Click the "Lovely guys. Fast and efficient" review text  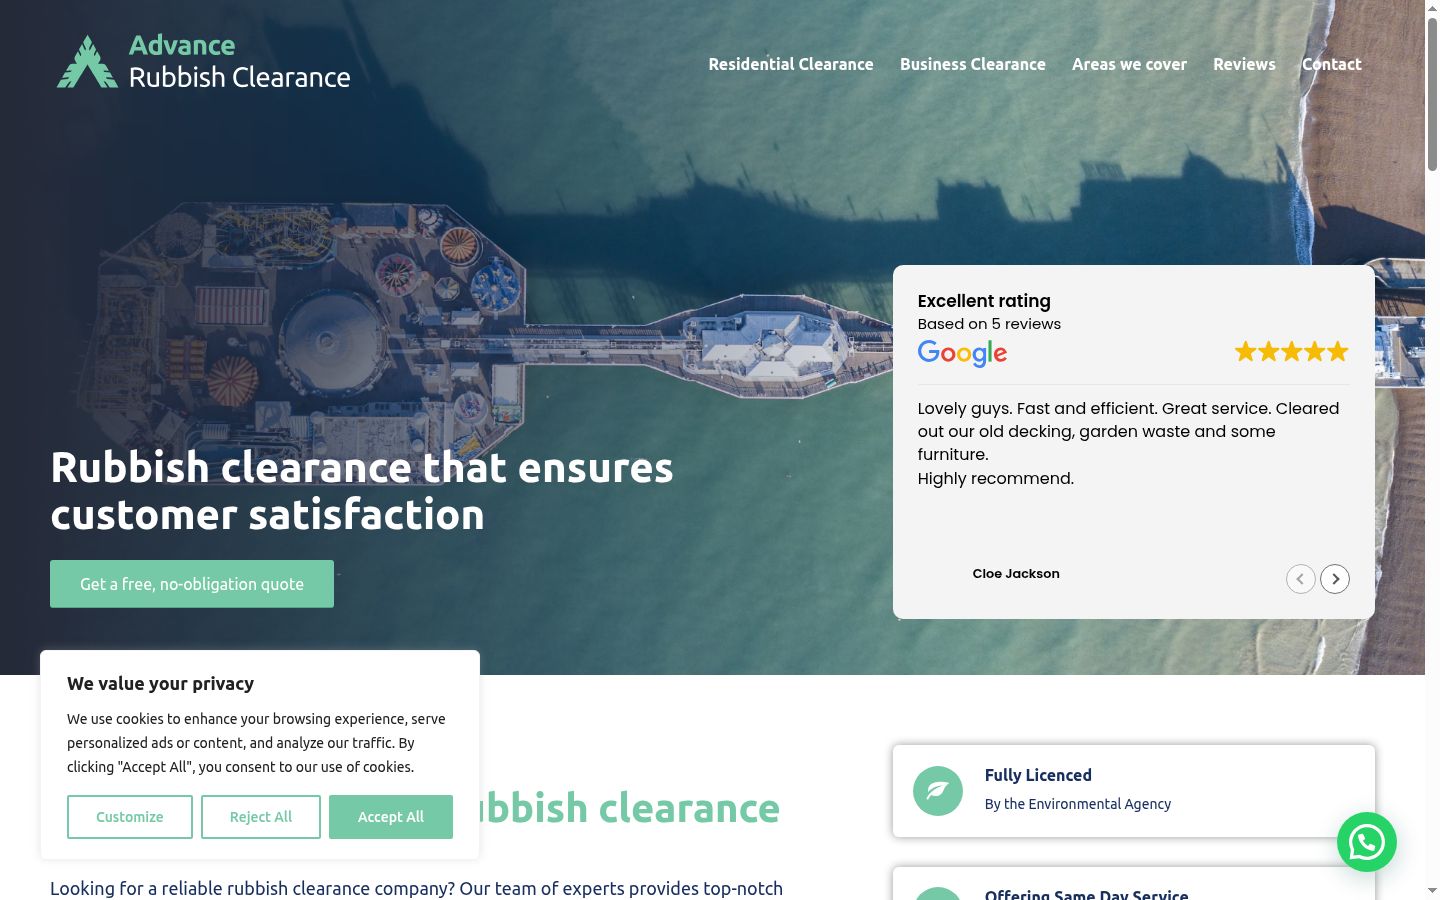(1128, 443)
